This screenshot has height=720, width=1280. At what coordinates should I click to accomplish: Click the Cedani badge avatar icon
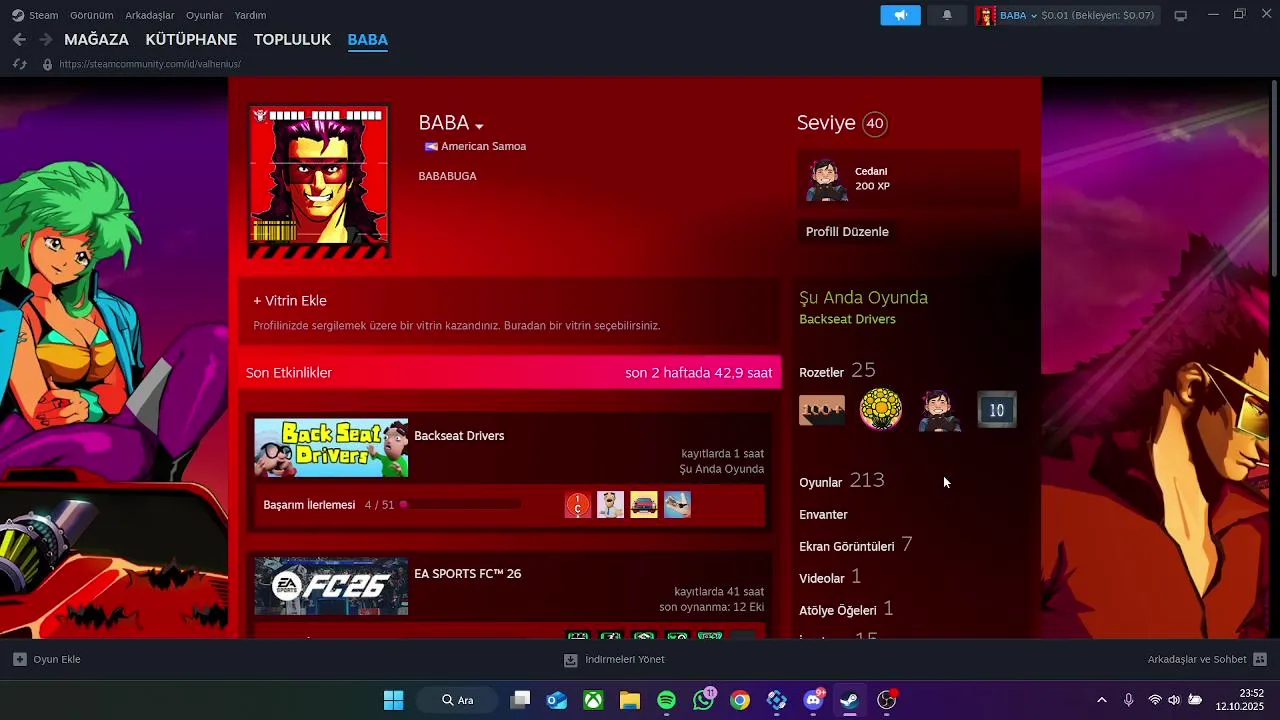[827, 180]
